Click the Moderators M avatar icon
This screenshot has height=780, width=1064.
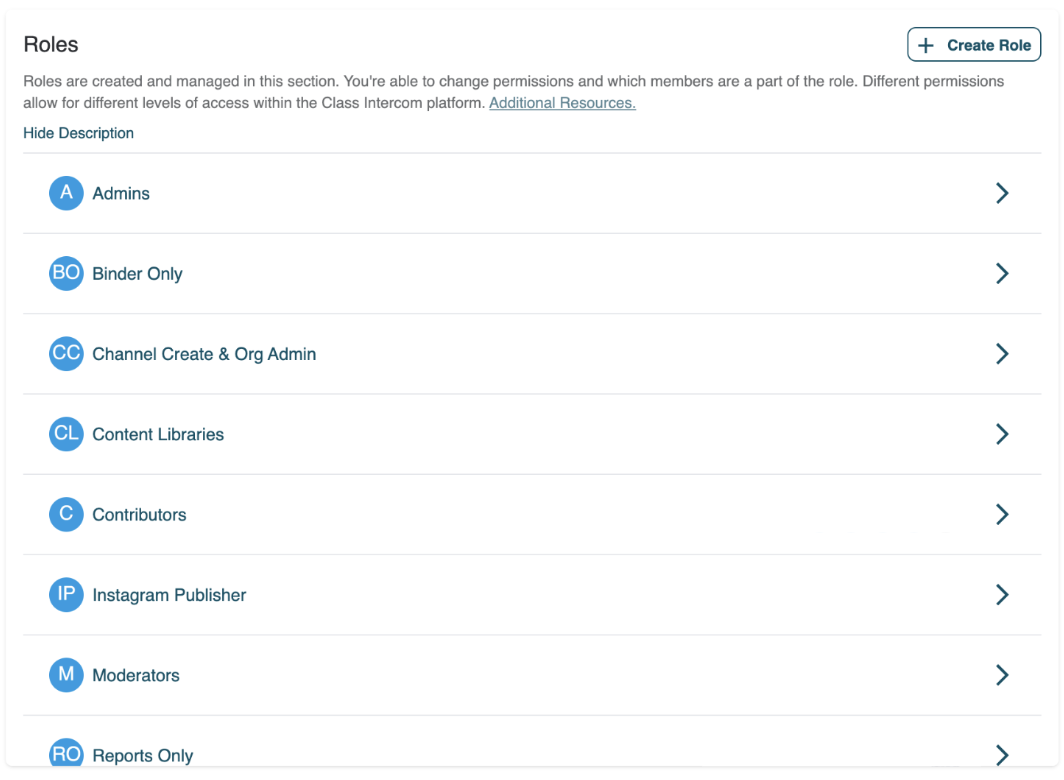click(66, 675)
